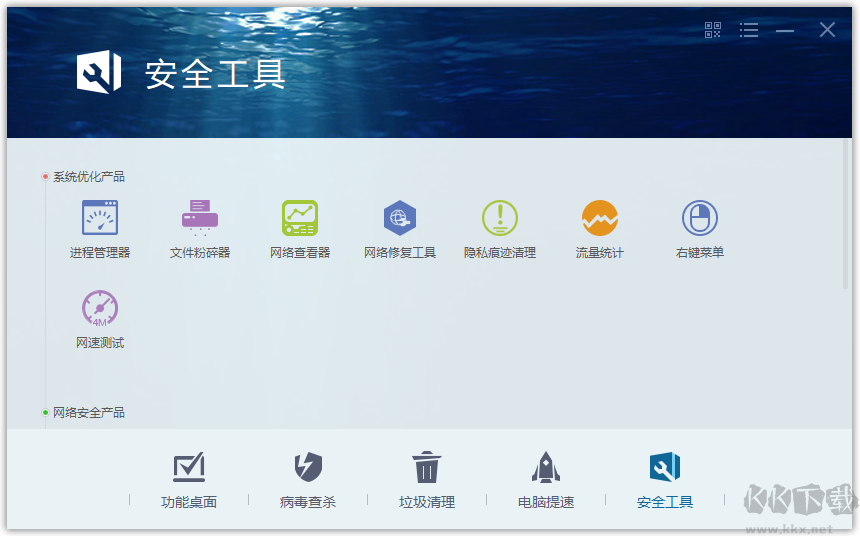Click the 系统优化产品 section heading
The width and height of the screenshot is (860, 536).
88,177
